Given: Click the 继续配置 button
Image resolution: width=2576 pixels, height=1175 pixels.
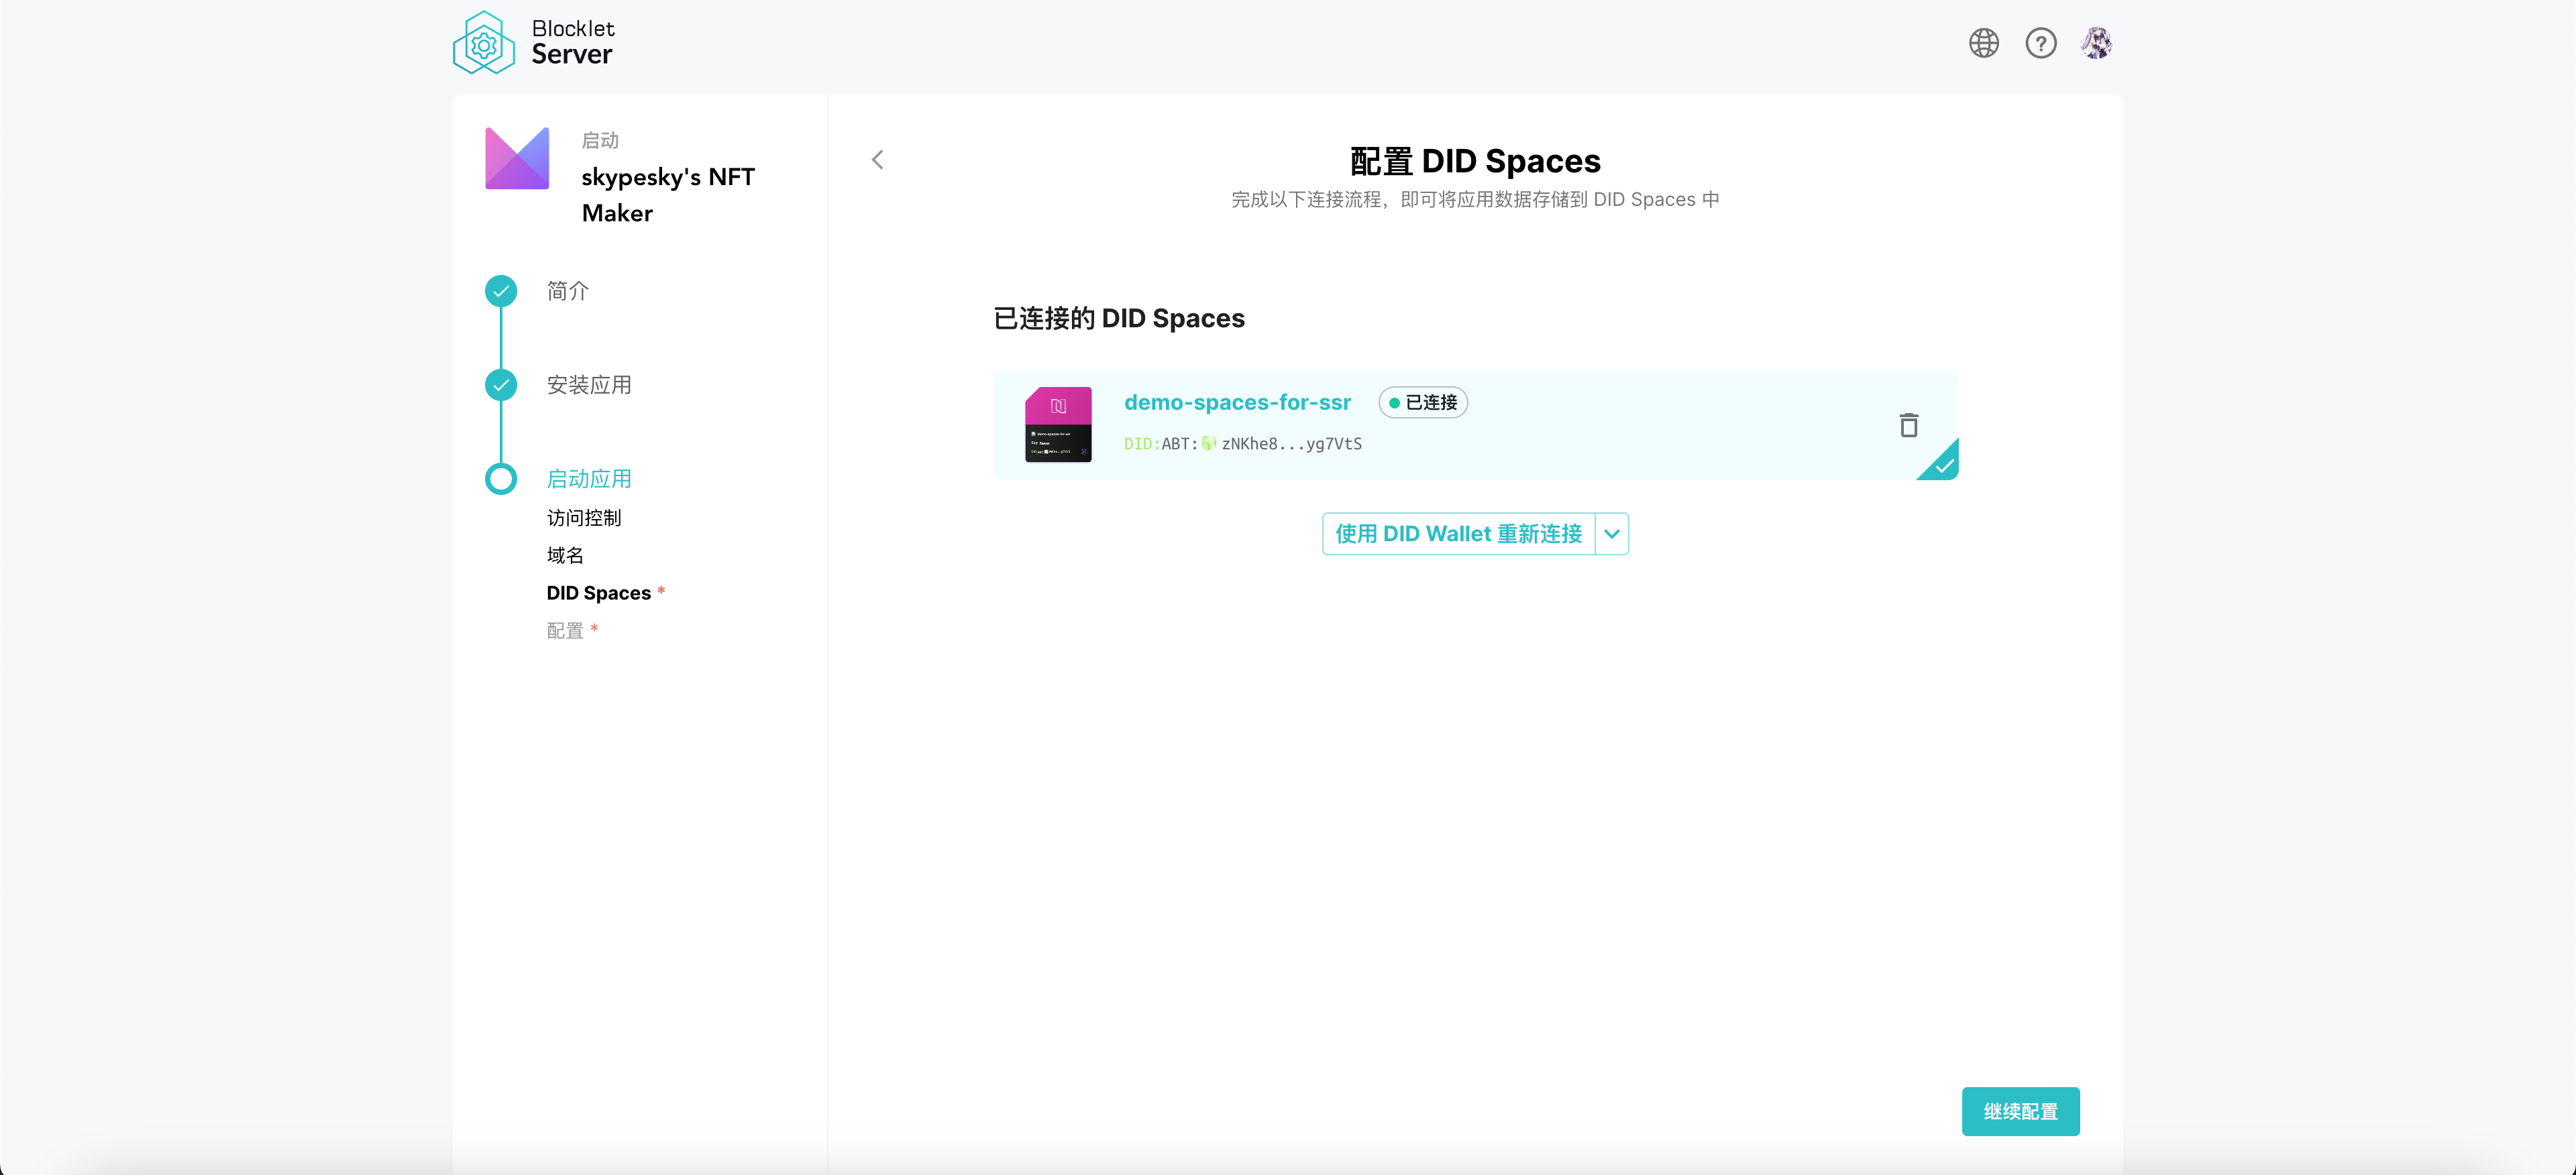Looking at the screenshot, I should (2020, 1111).
